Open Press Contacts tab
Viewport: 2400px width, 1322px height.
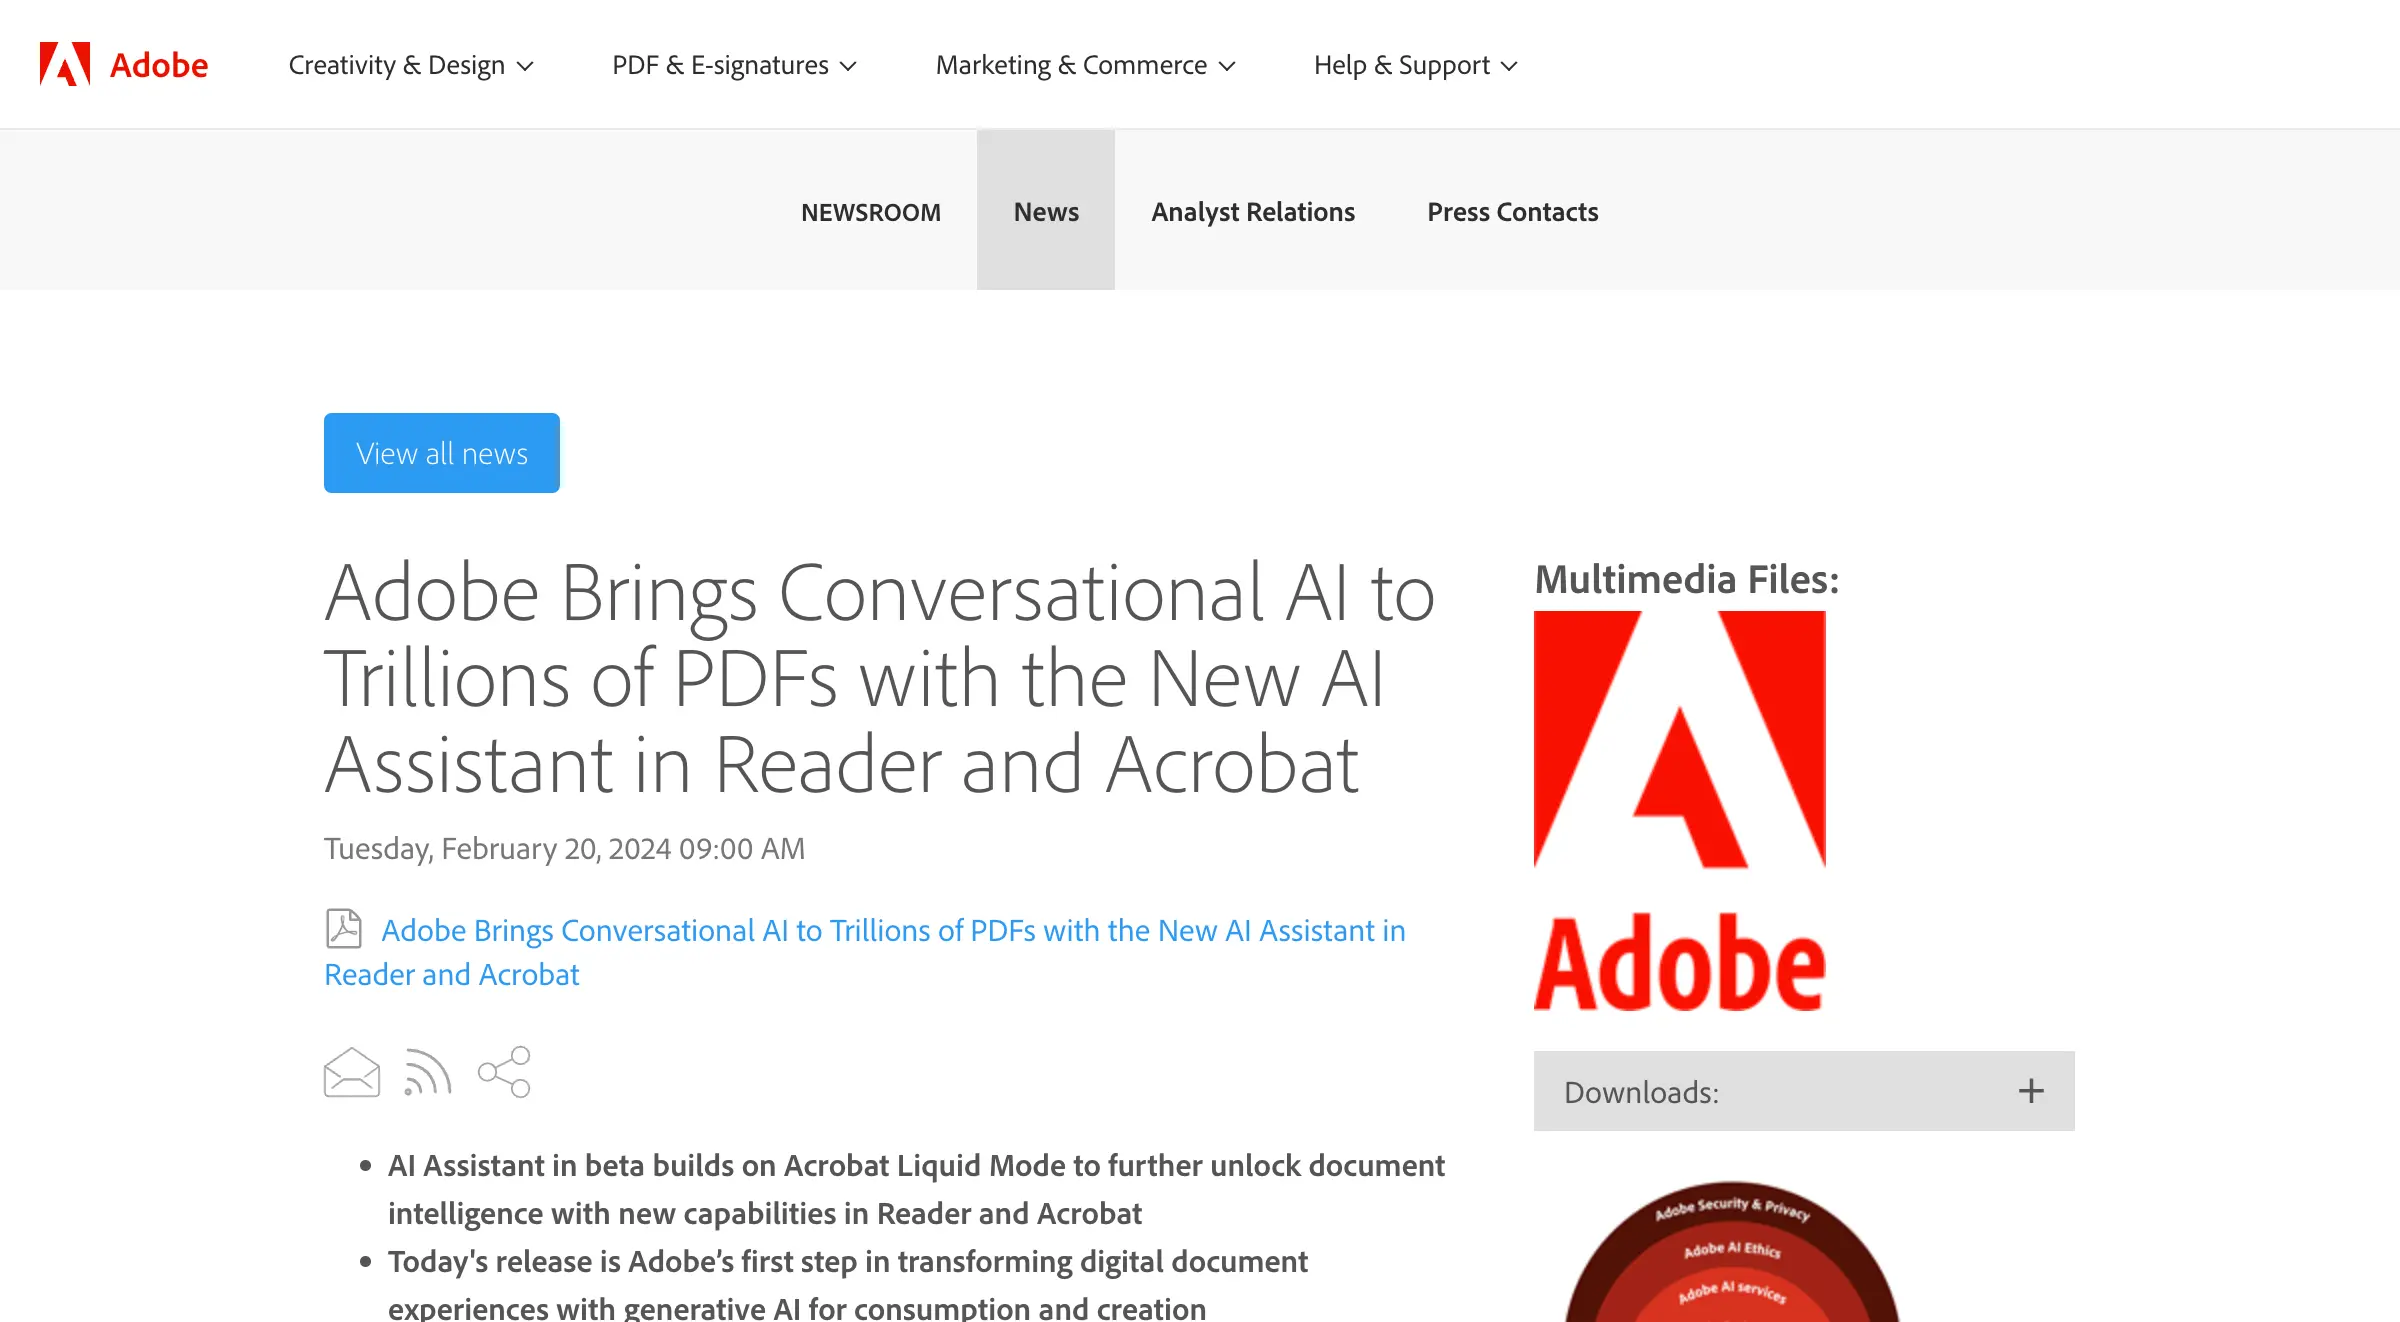[1513, 212]
